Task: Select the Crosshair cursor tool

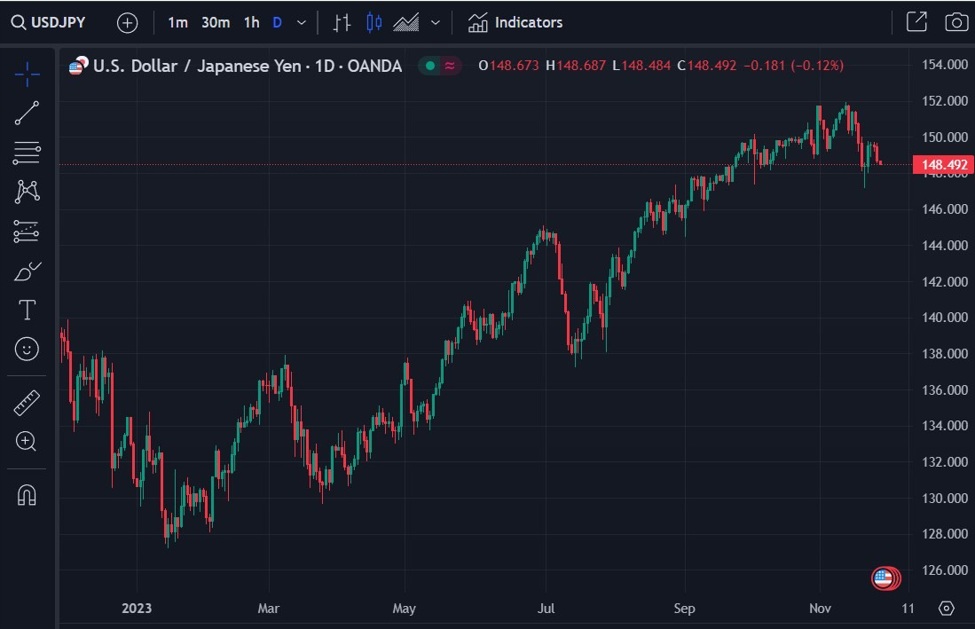Action: (27, 73)
